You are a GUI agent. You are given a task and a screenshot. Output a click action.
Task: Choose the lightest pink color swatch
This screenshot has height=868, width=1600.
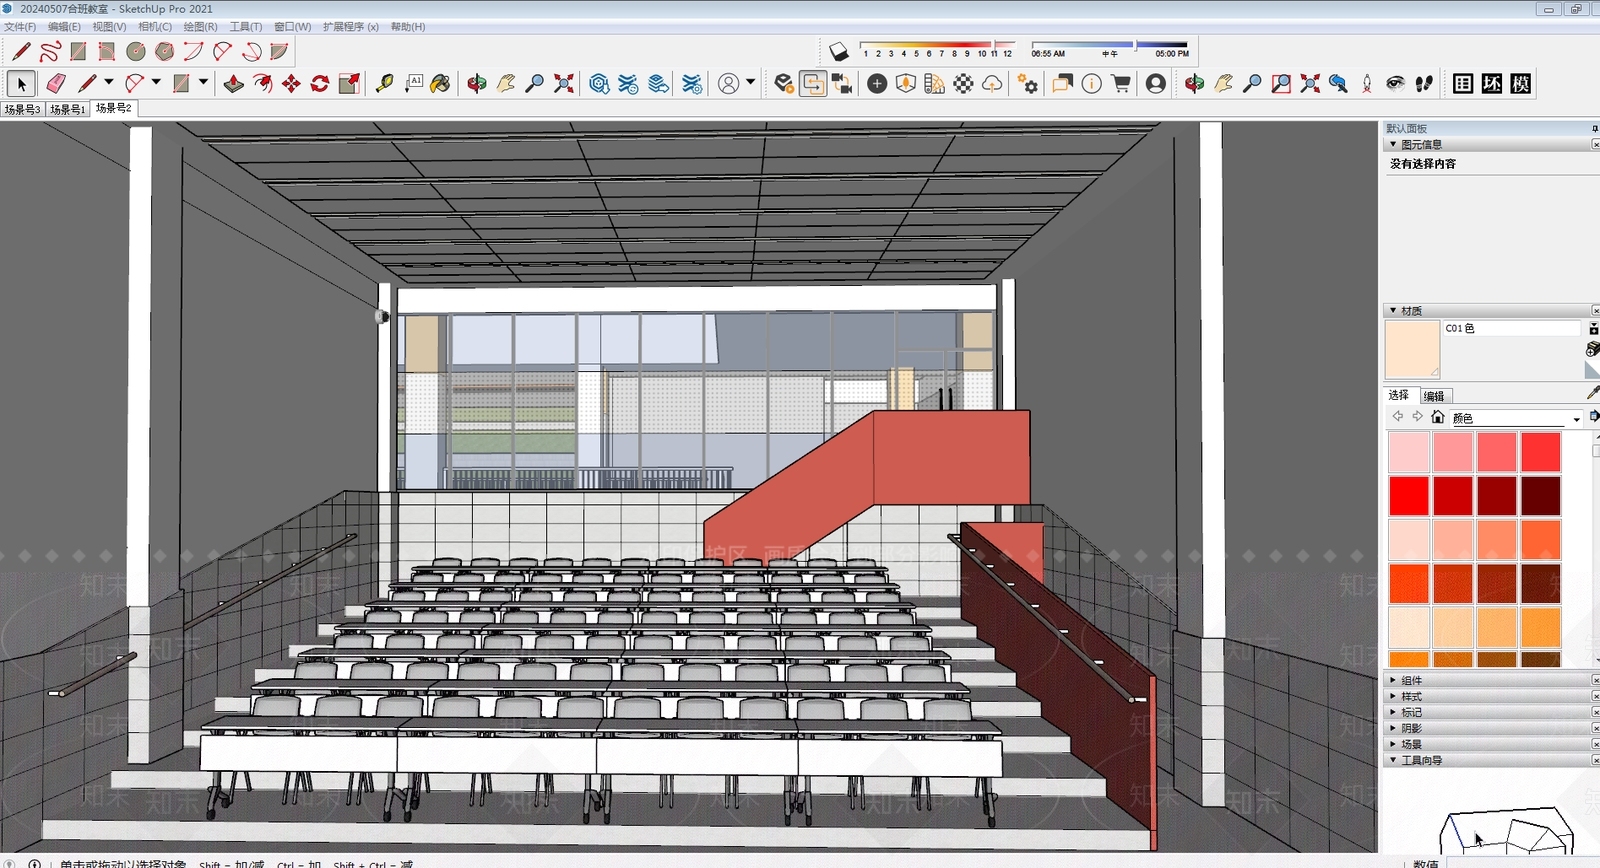pyautogui.click(x=1409, y=452)
